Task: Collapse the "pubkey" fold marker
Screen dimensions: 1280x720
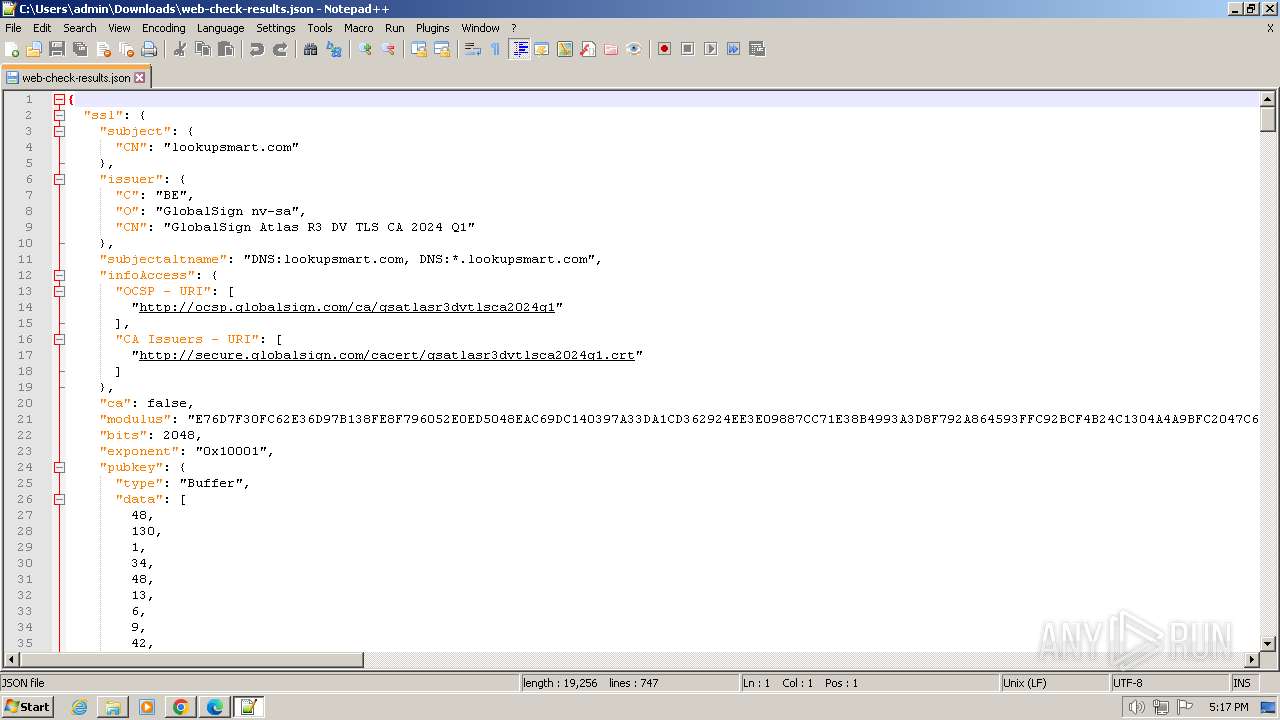Action: pos(59,467)
